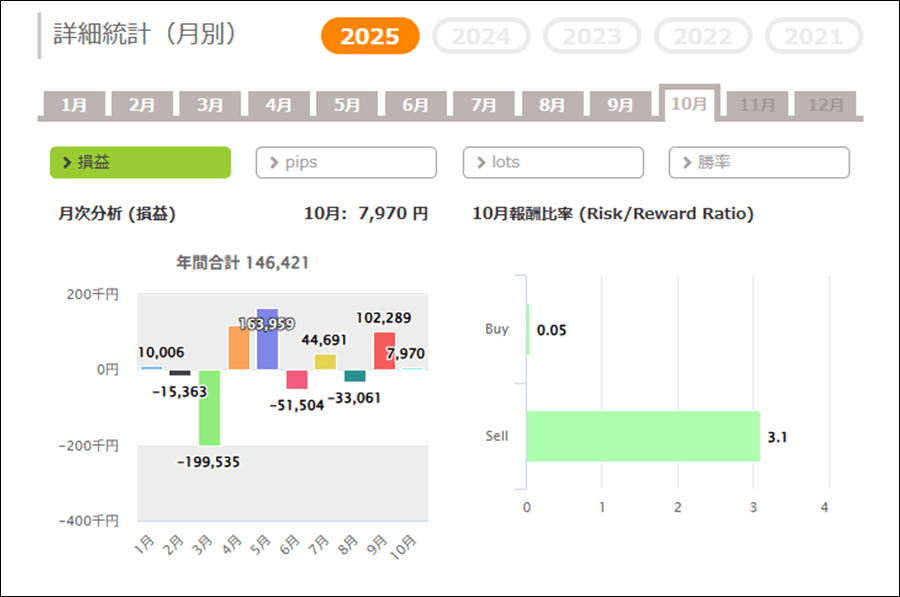The image size is (900, 597).
Task: Select the 2025 year button
Action: pyautogui.click(x=370, y=37)
